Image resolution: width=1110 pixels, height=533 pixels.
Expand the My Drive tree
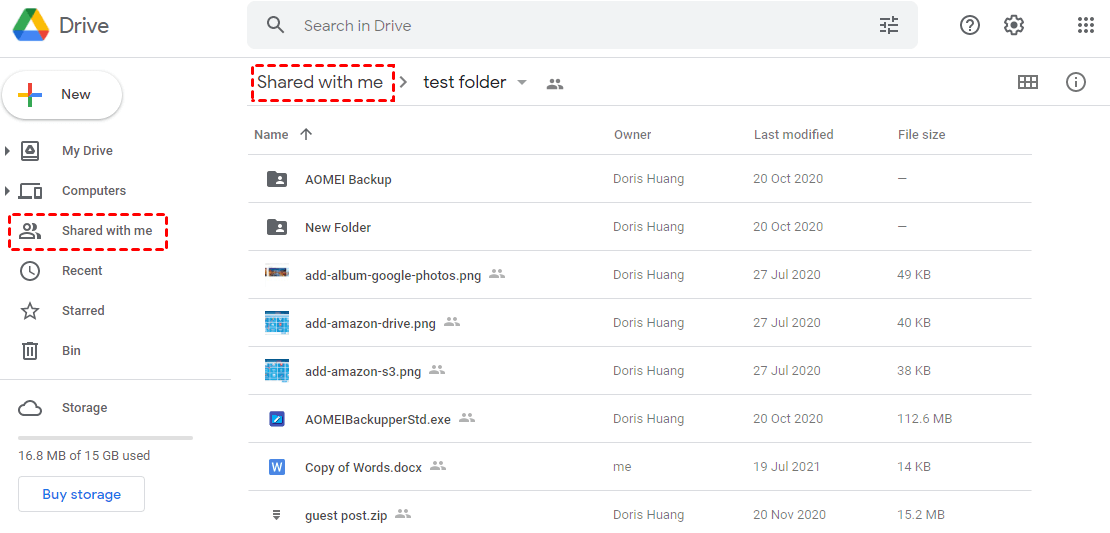pyautogui.click(x=8, y=151)
